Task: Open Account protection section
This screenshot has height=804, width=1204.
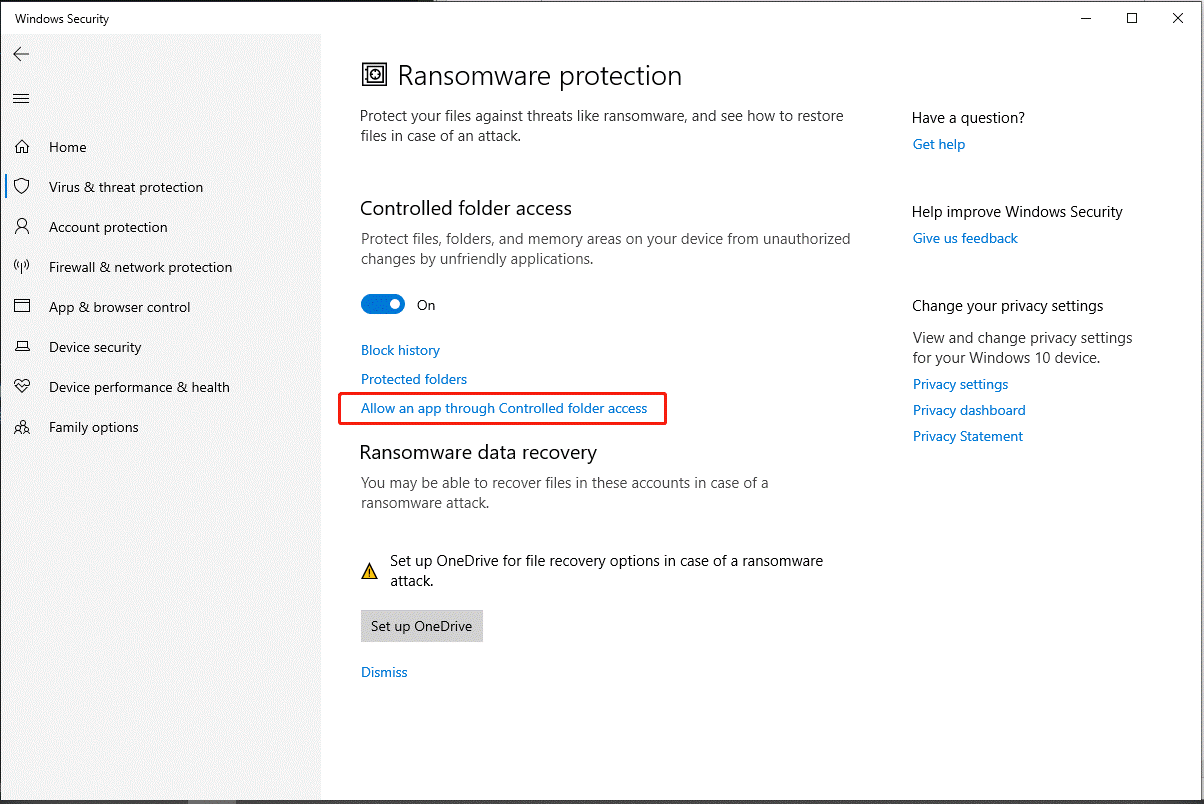Action: pos(108,227)
